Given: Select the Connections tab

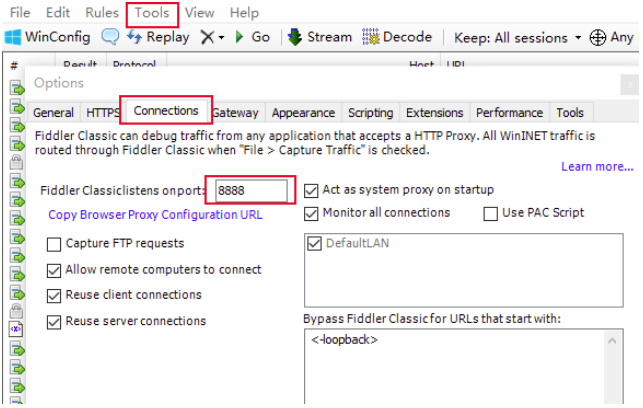Looking at the screenshot, I should (x=166, y=110).
